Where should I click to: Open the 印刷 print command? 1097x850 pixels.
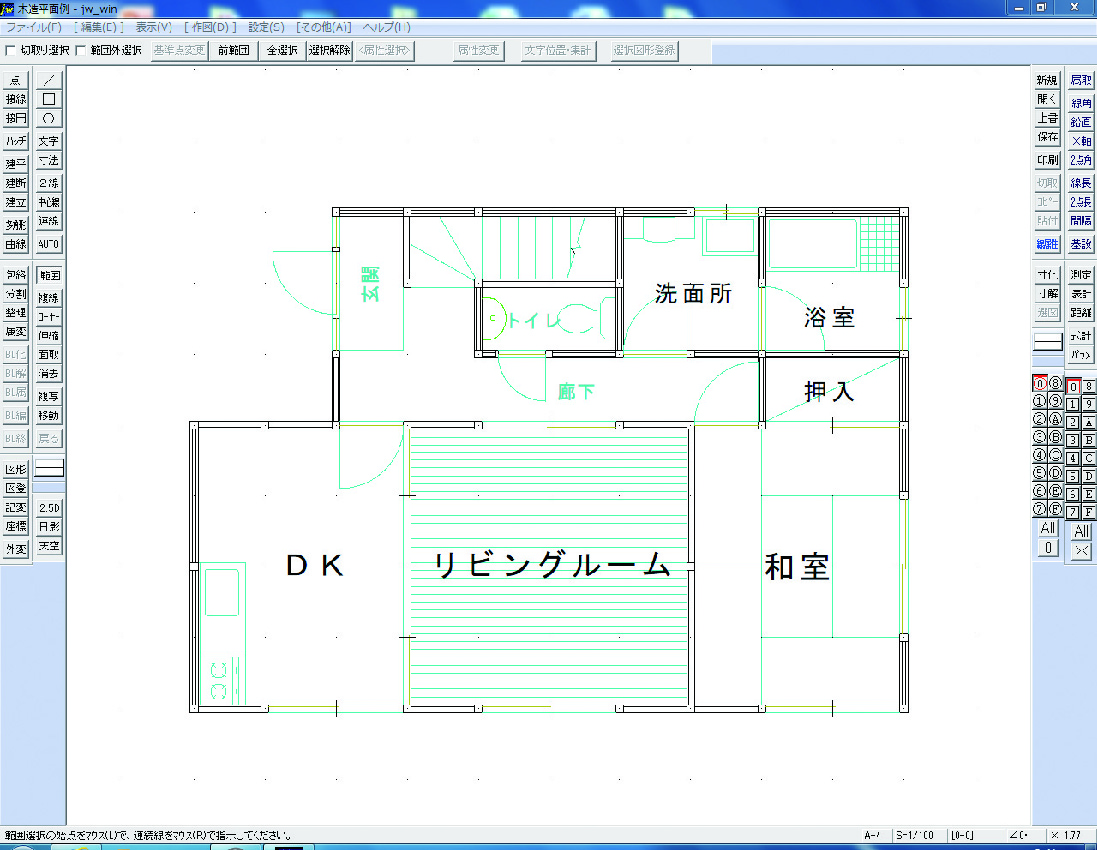click(1047, 161)
